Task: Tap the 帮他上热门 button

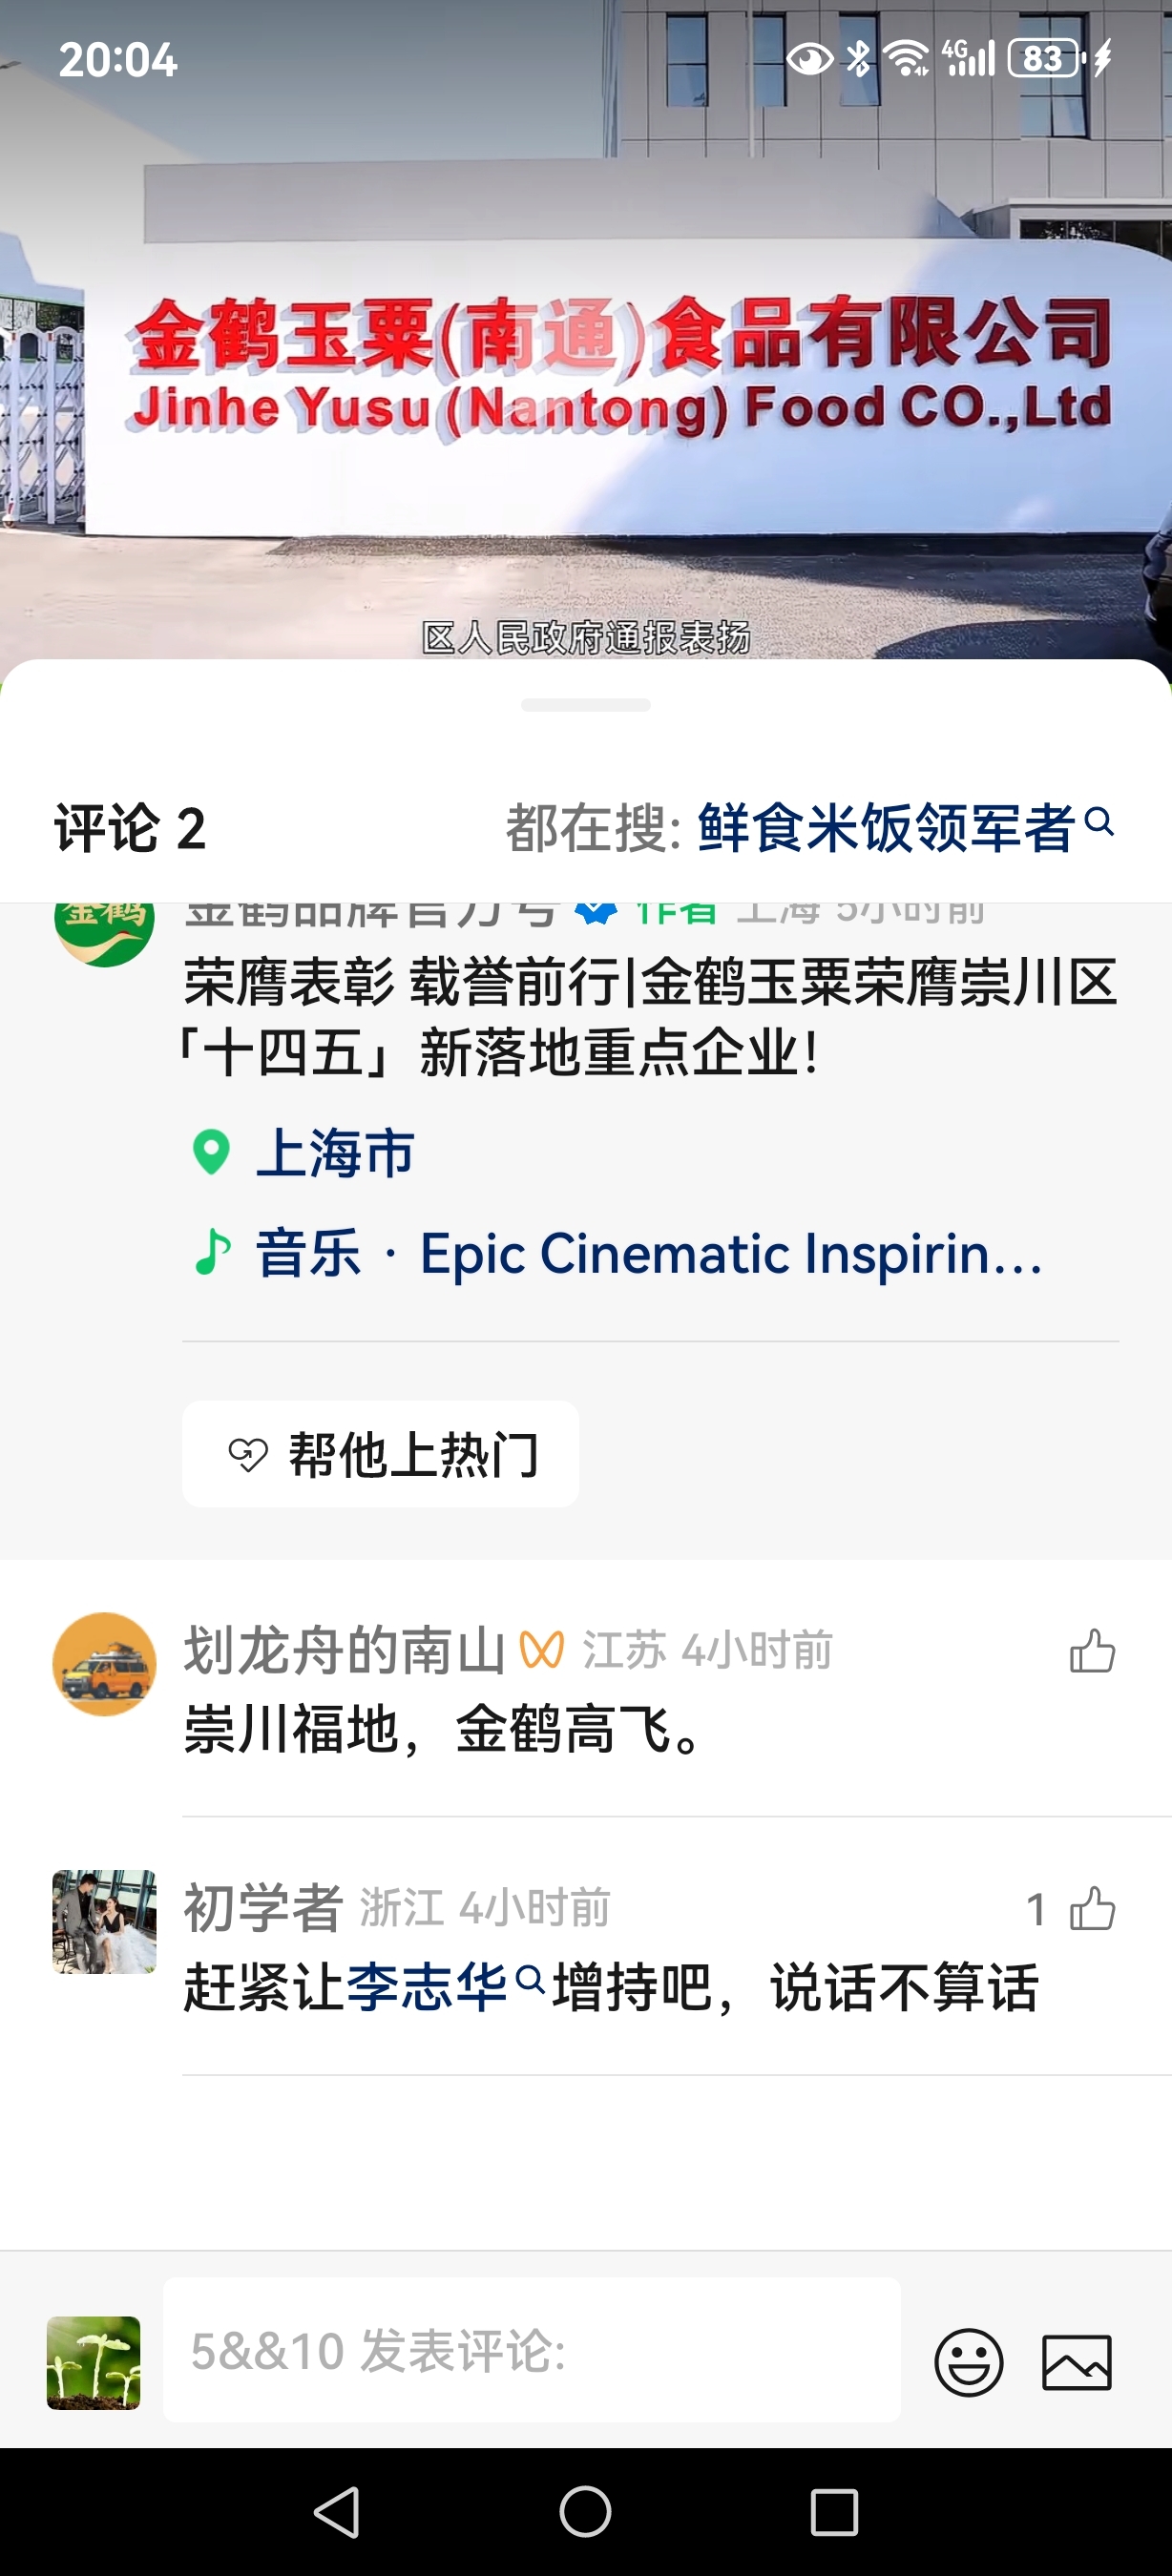Action: pyautogui.click(x=380, y=1453)
